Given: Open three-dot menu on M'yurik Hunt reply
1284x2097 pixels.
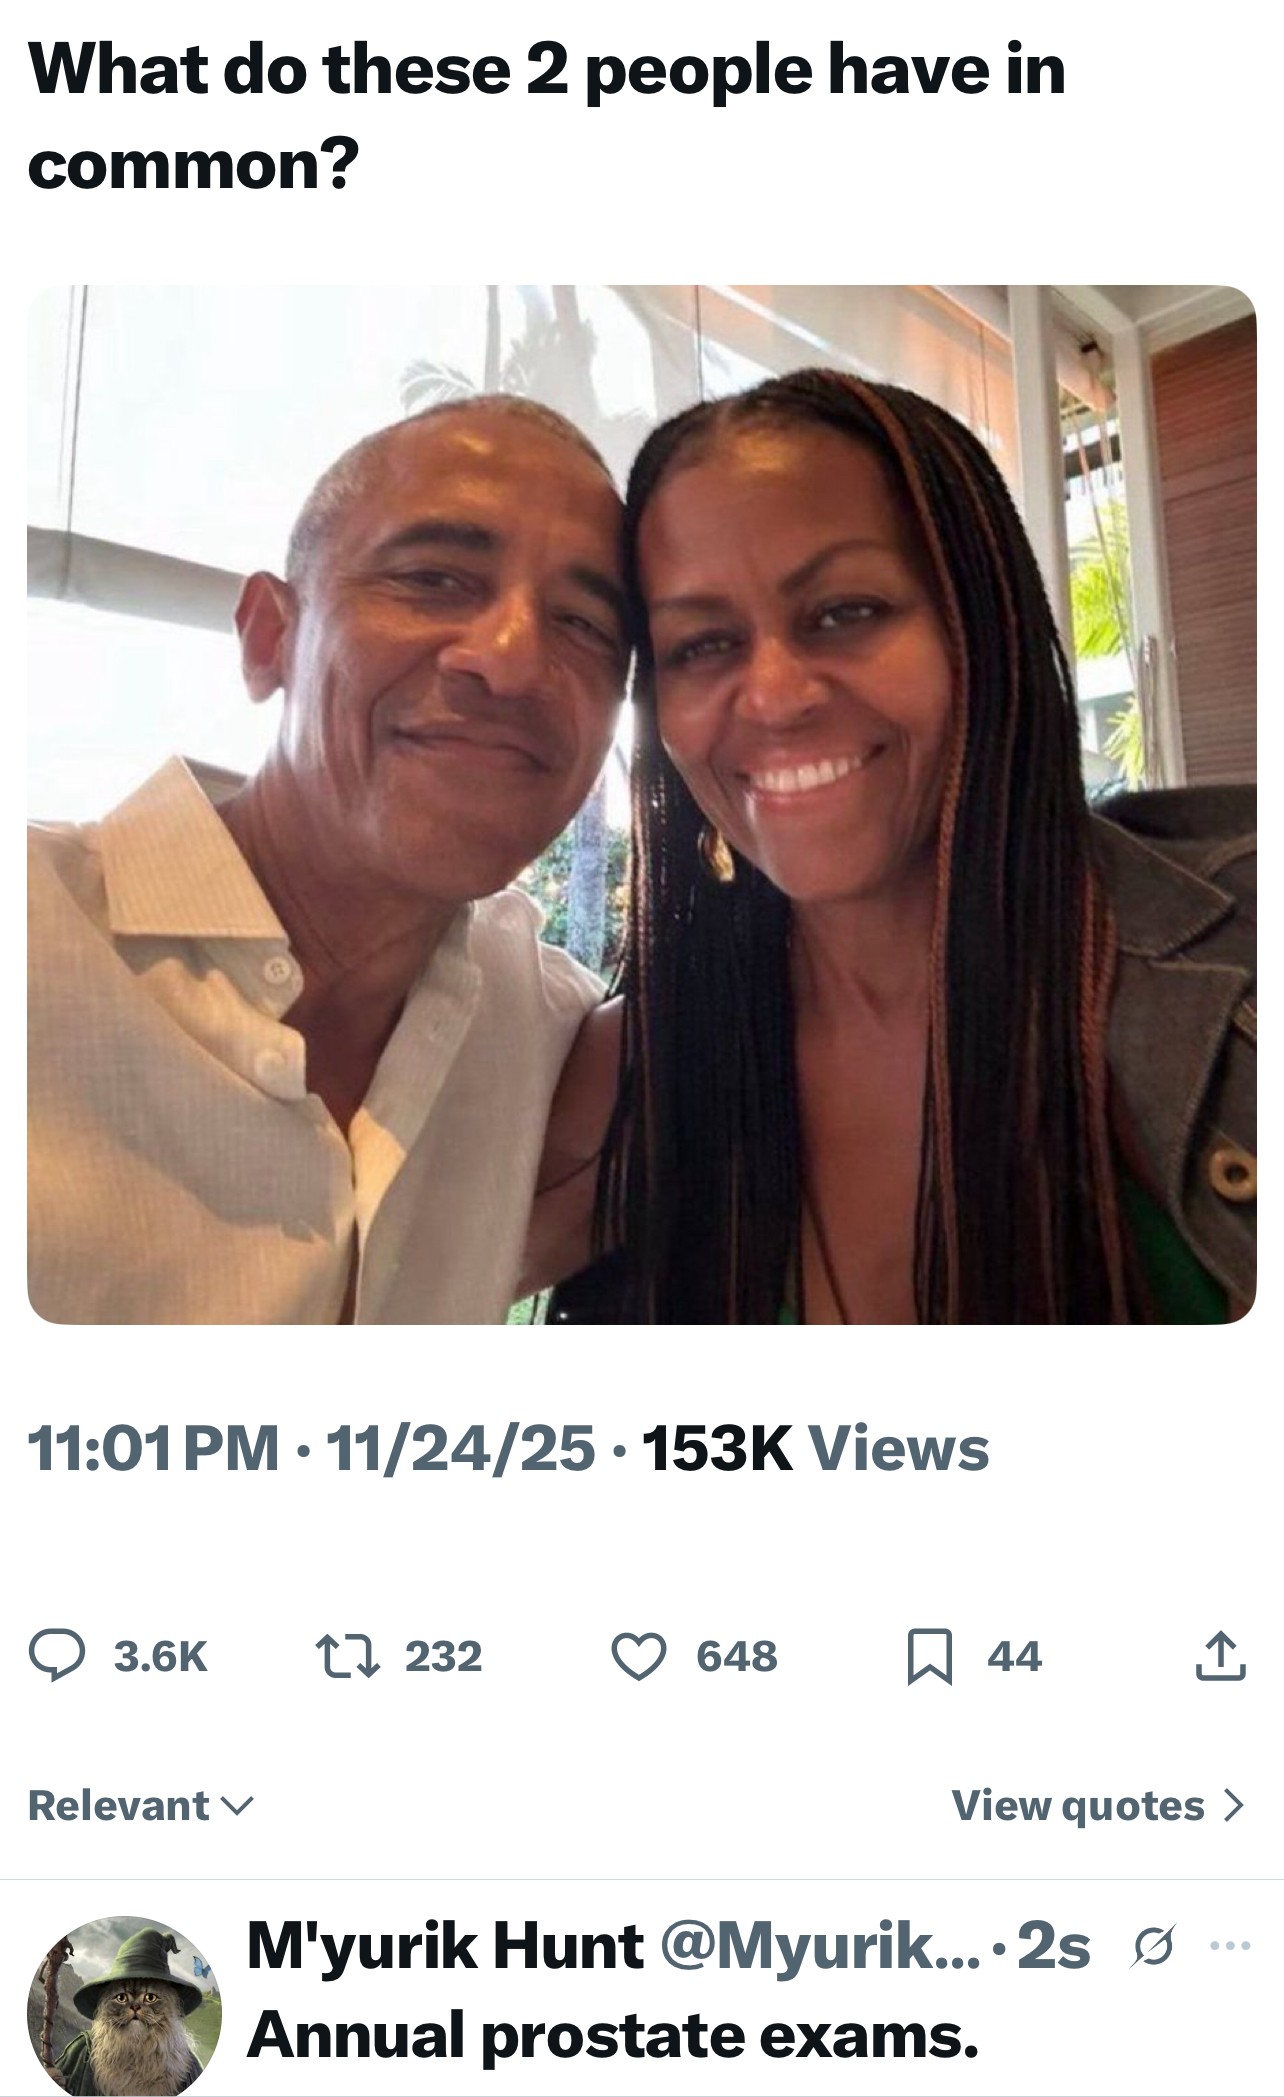Looking at the screenshot, I should click(1229, 1945).
